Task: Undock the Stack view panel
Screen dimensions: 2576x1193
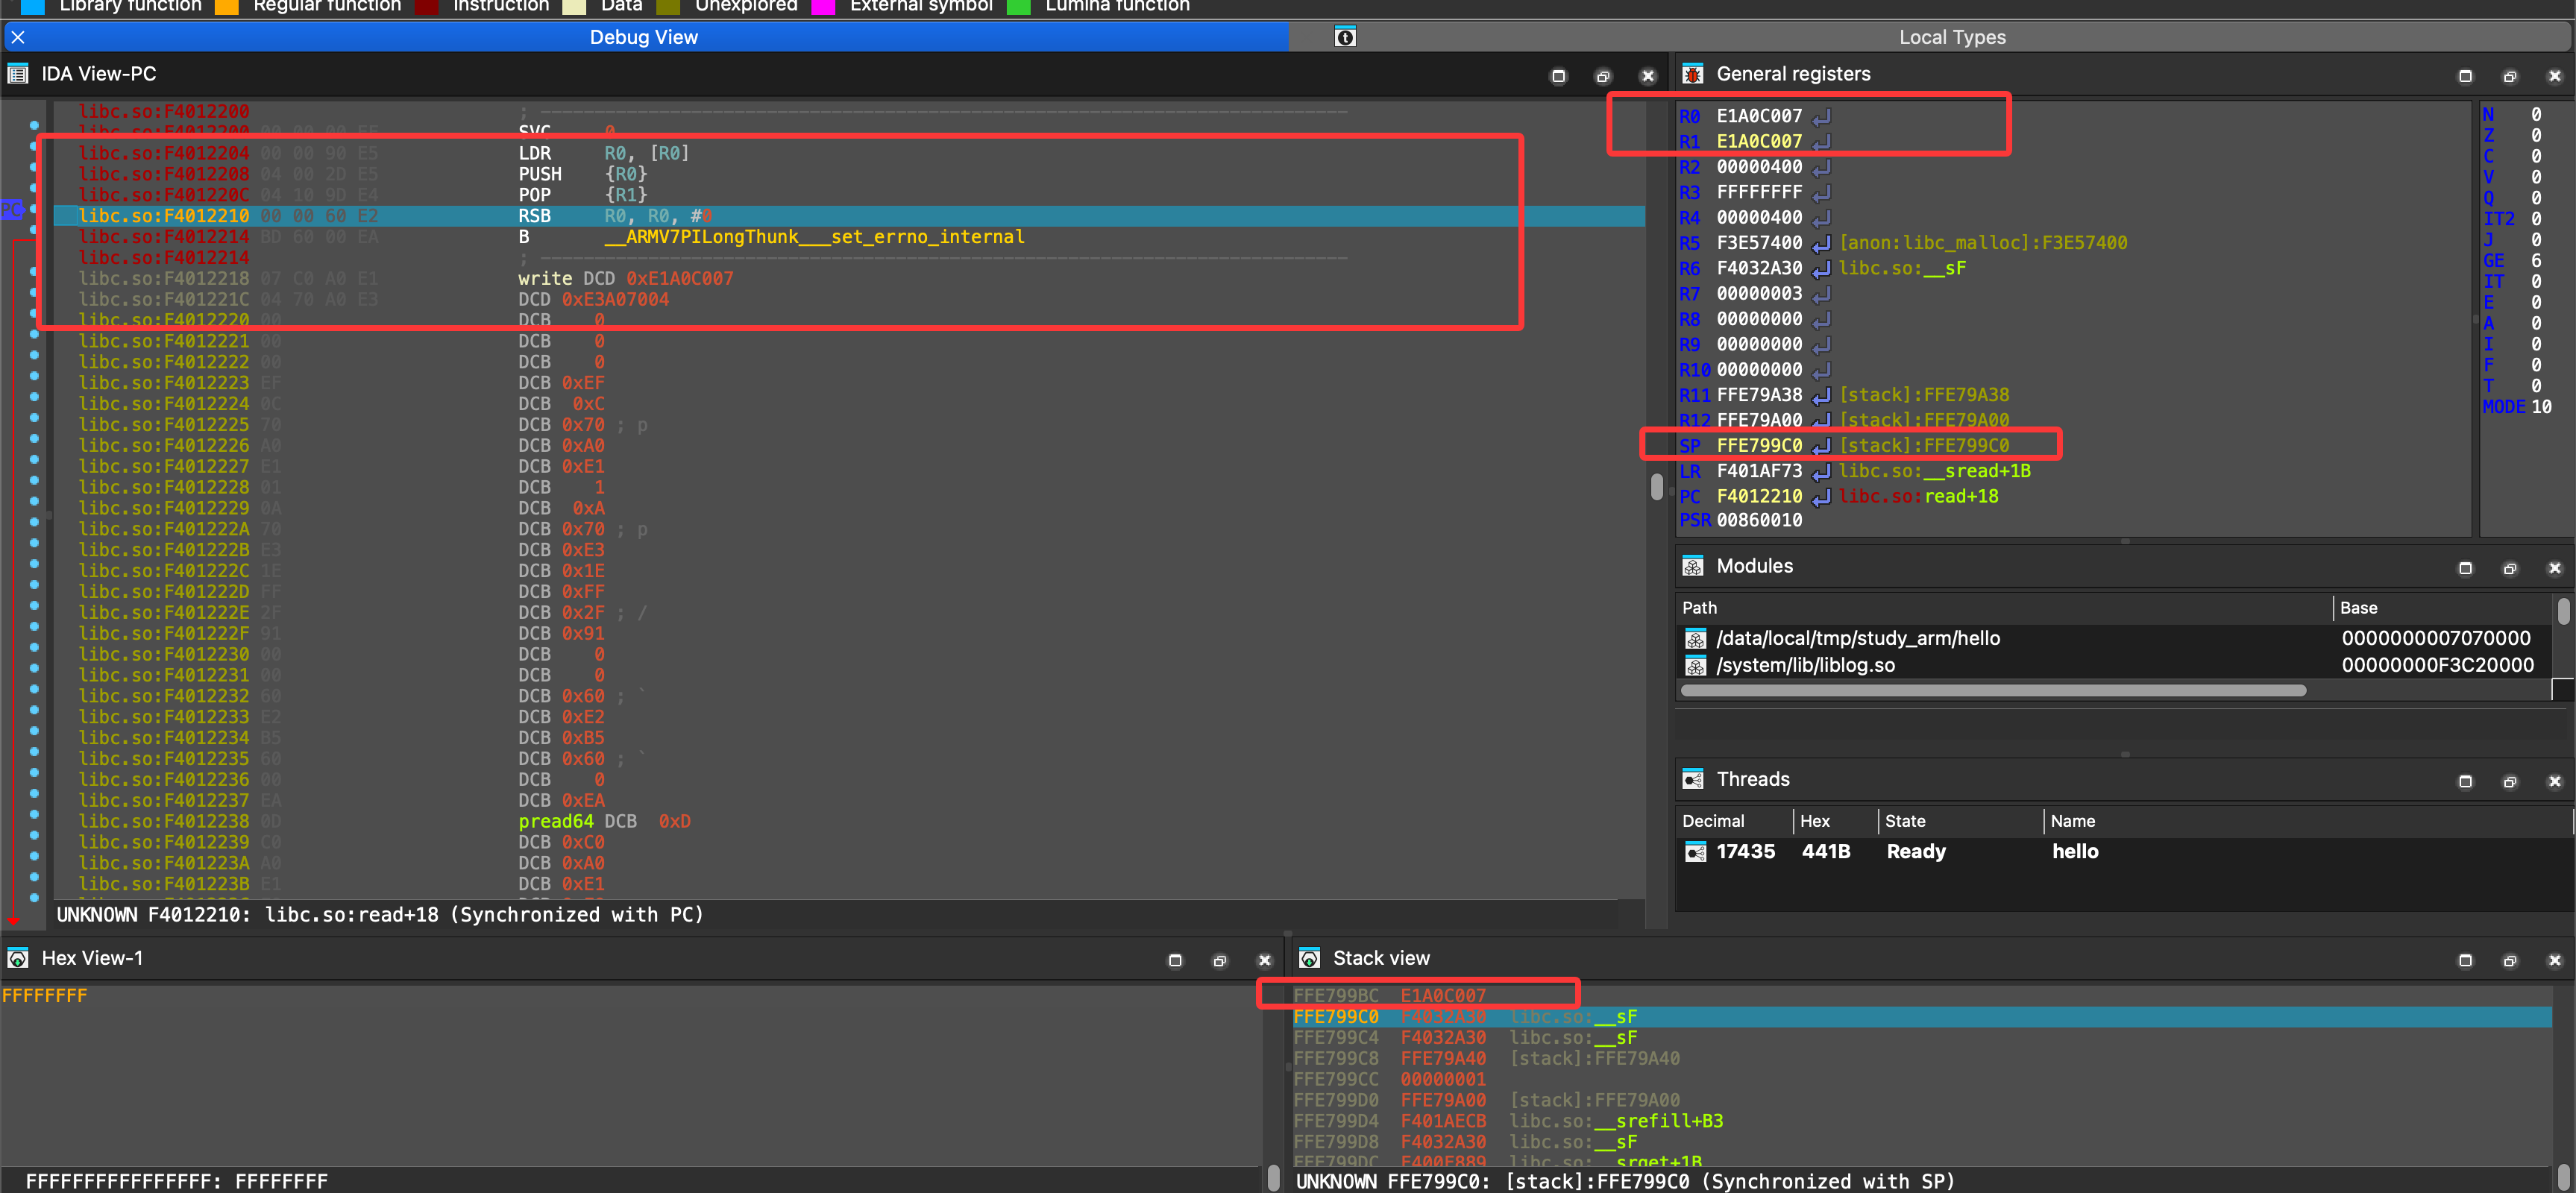Action: (x=2509, y=960)
